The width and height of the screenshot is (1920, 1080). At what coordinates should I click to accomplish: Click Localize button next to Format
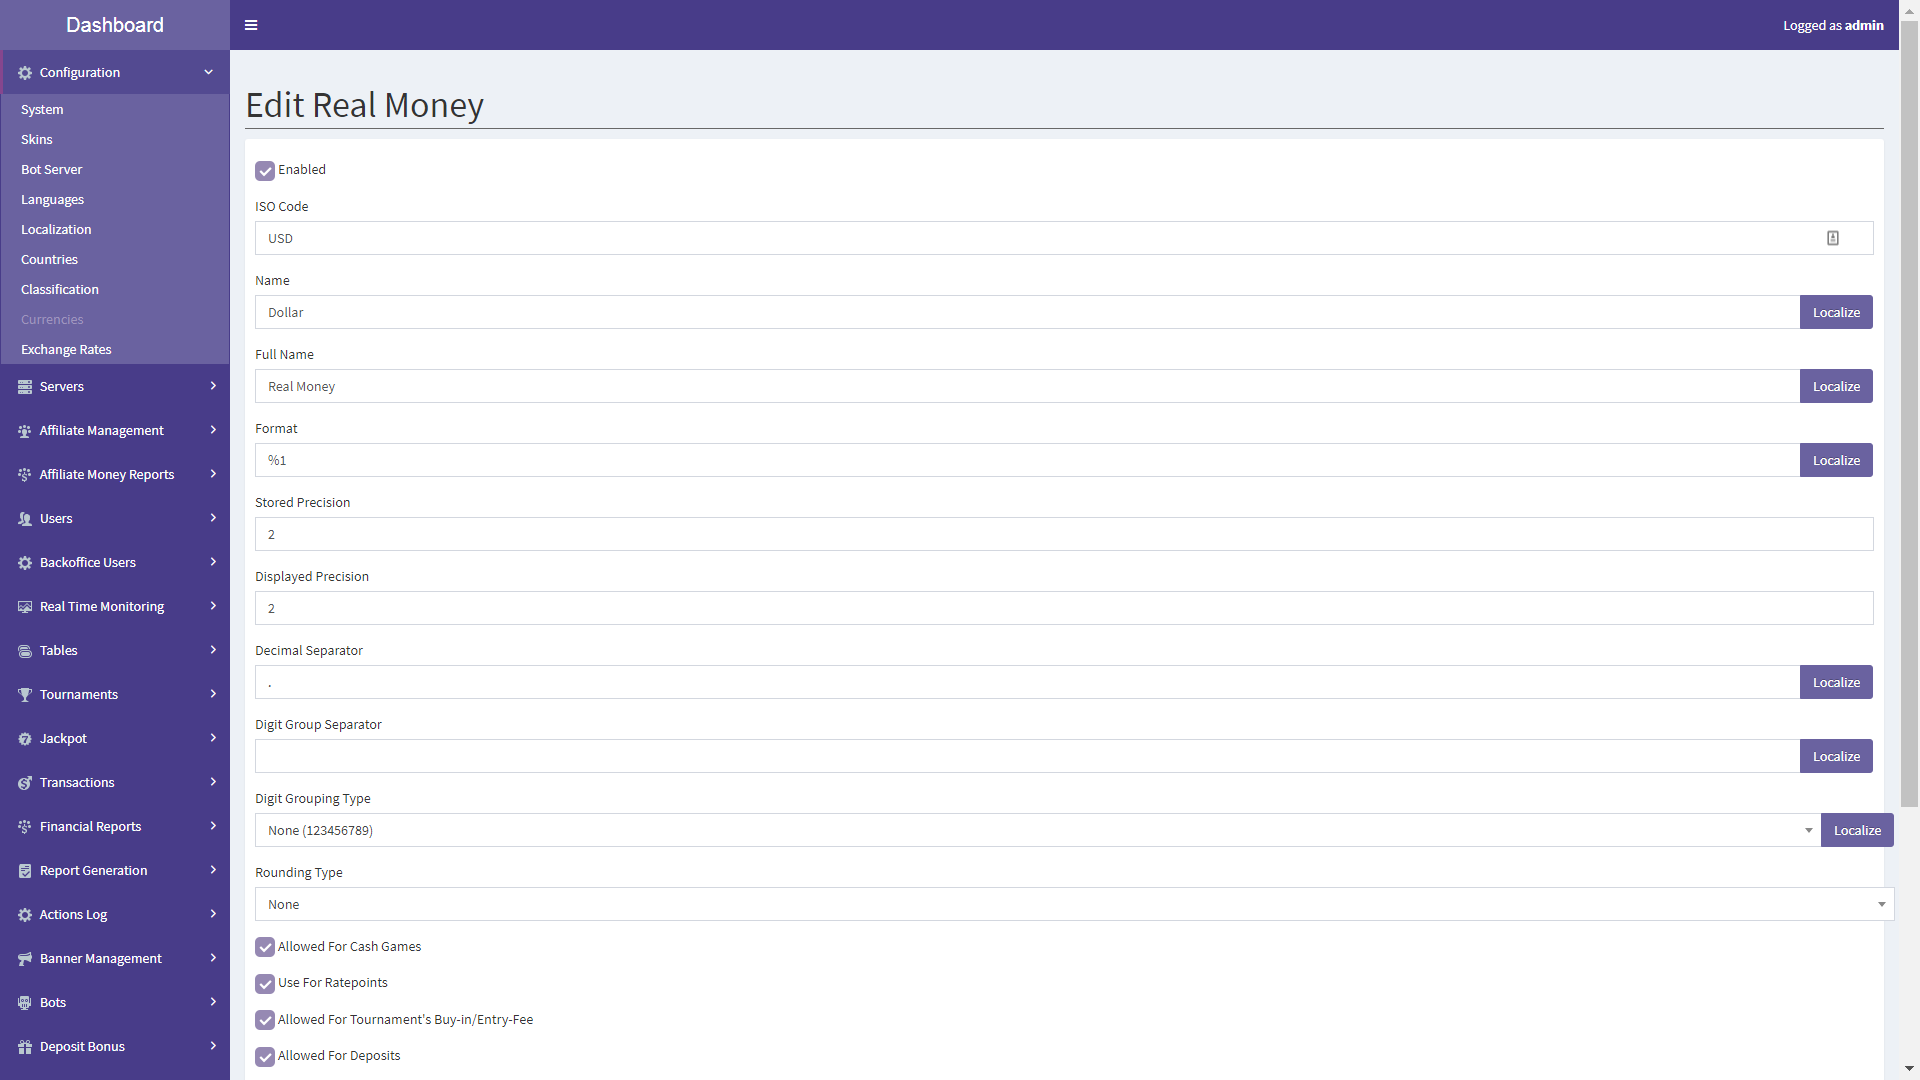point(1836,460)
